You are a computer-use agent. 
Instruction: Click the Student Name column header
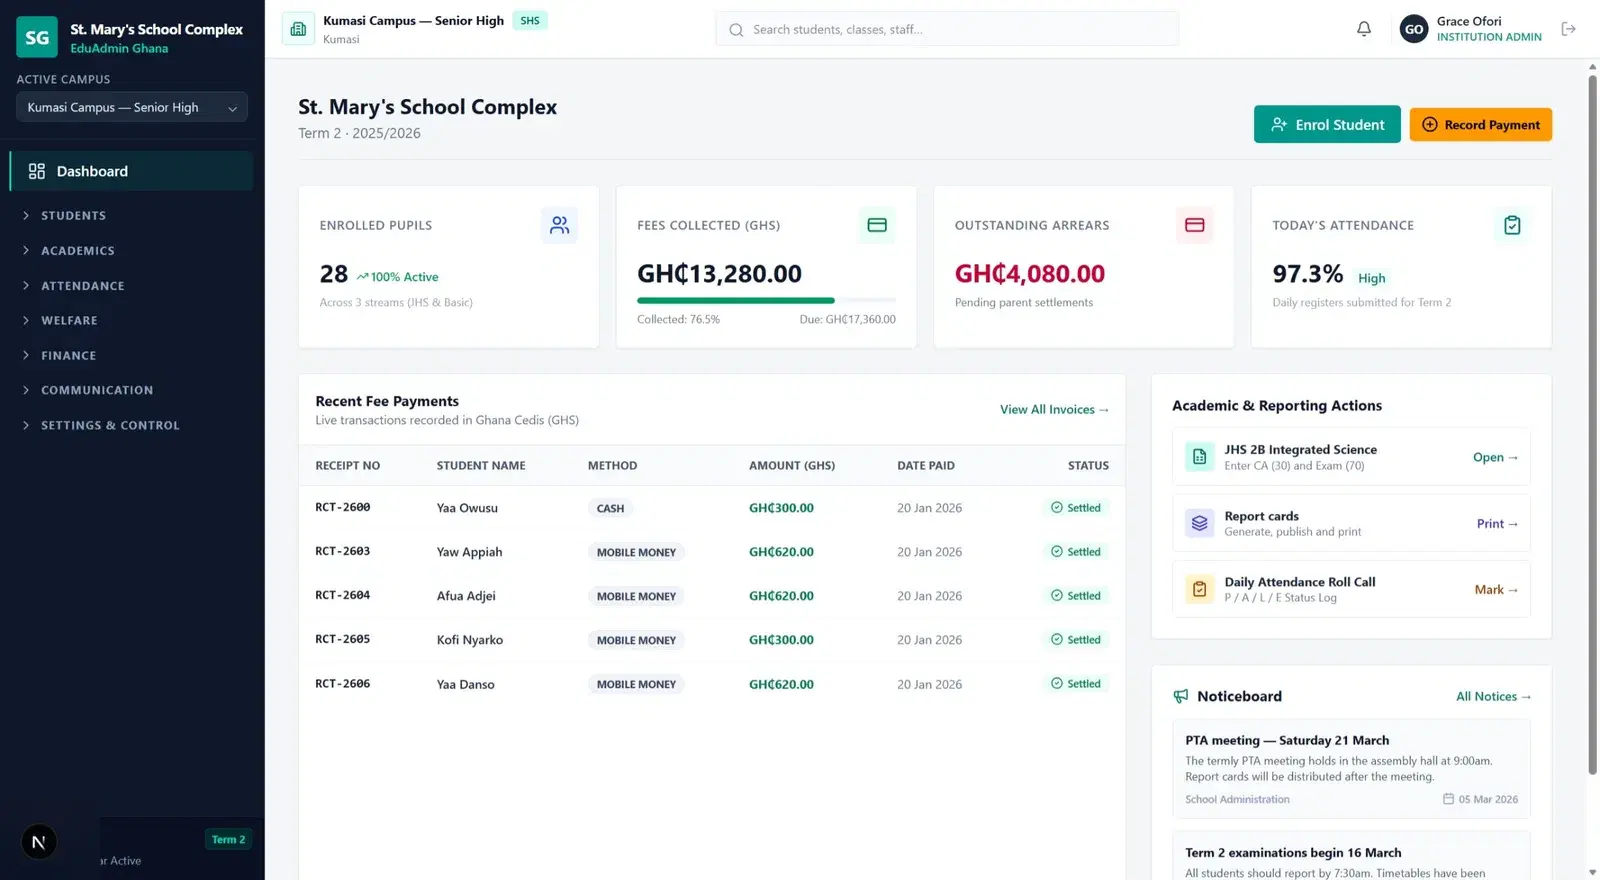coord(481,466)
